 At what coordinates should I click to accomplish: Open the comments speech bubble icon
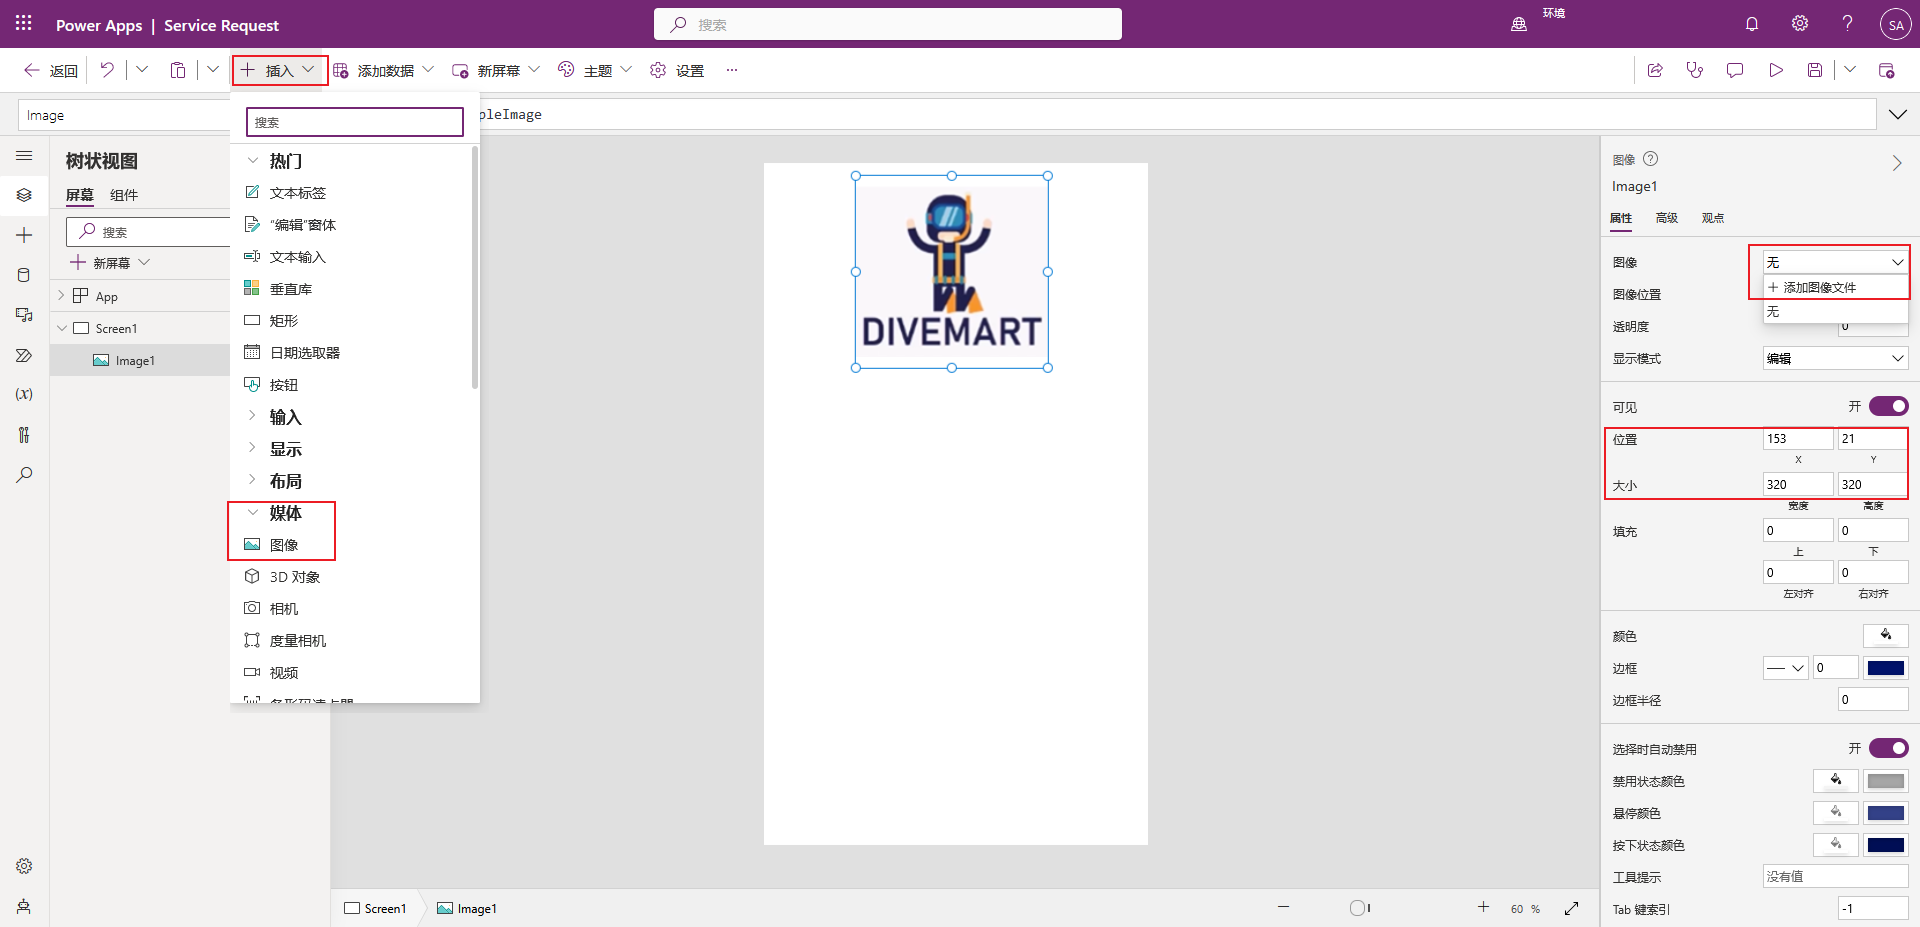1735,70
